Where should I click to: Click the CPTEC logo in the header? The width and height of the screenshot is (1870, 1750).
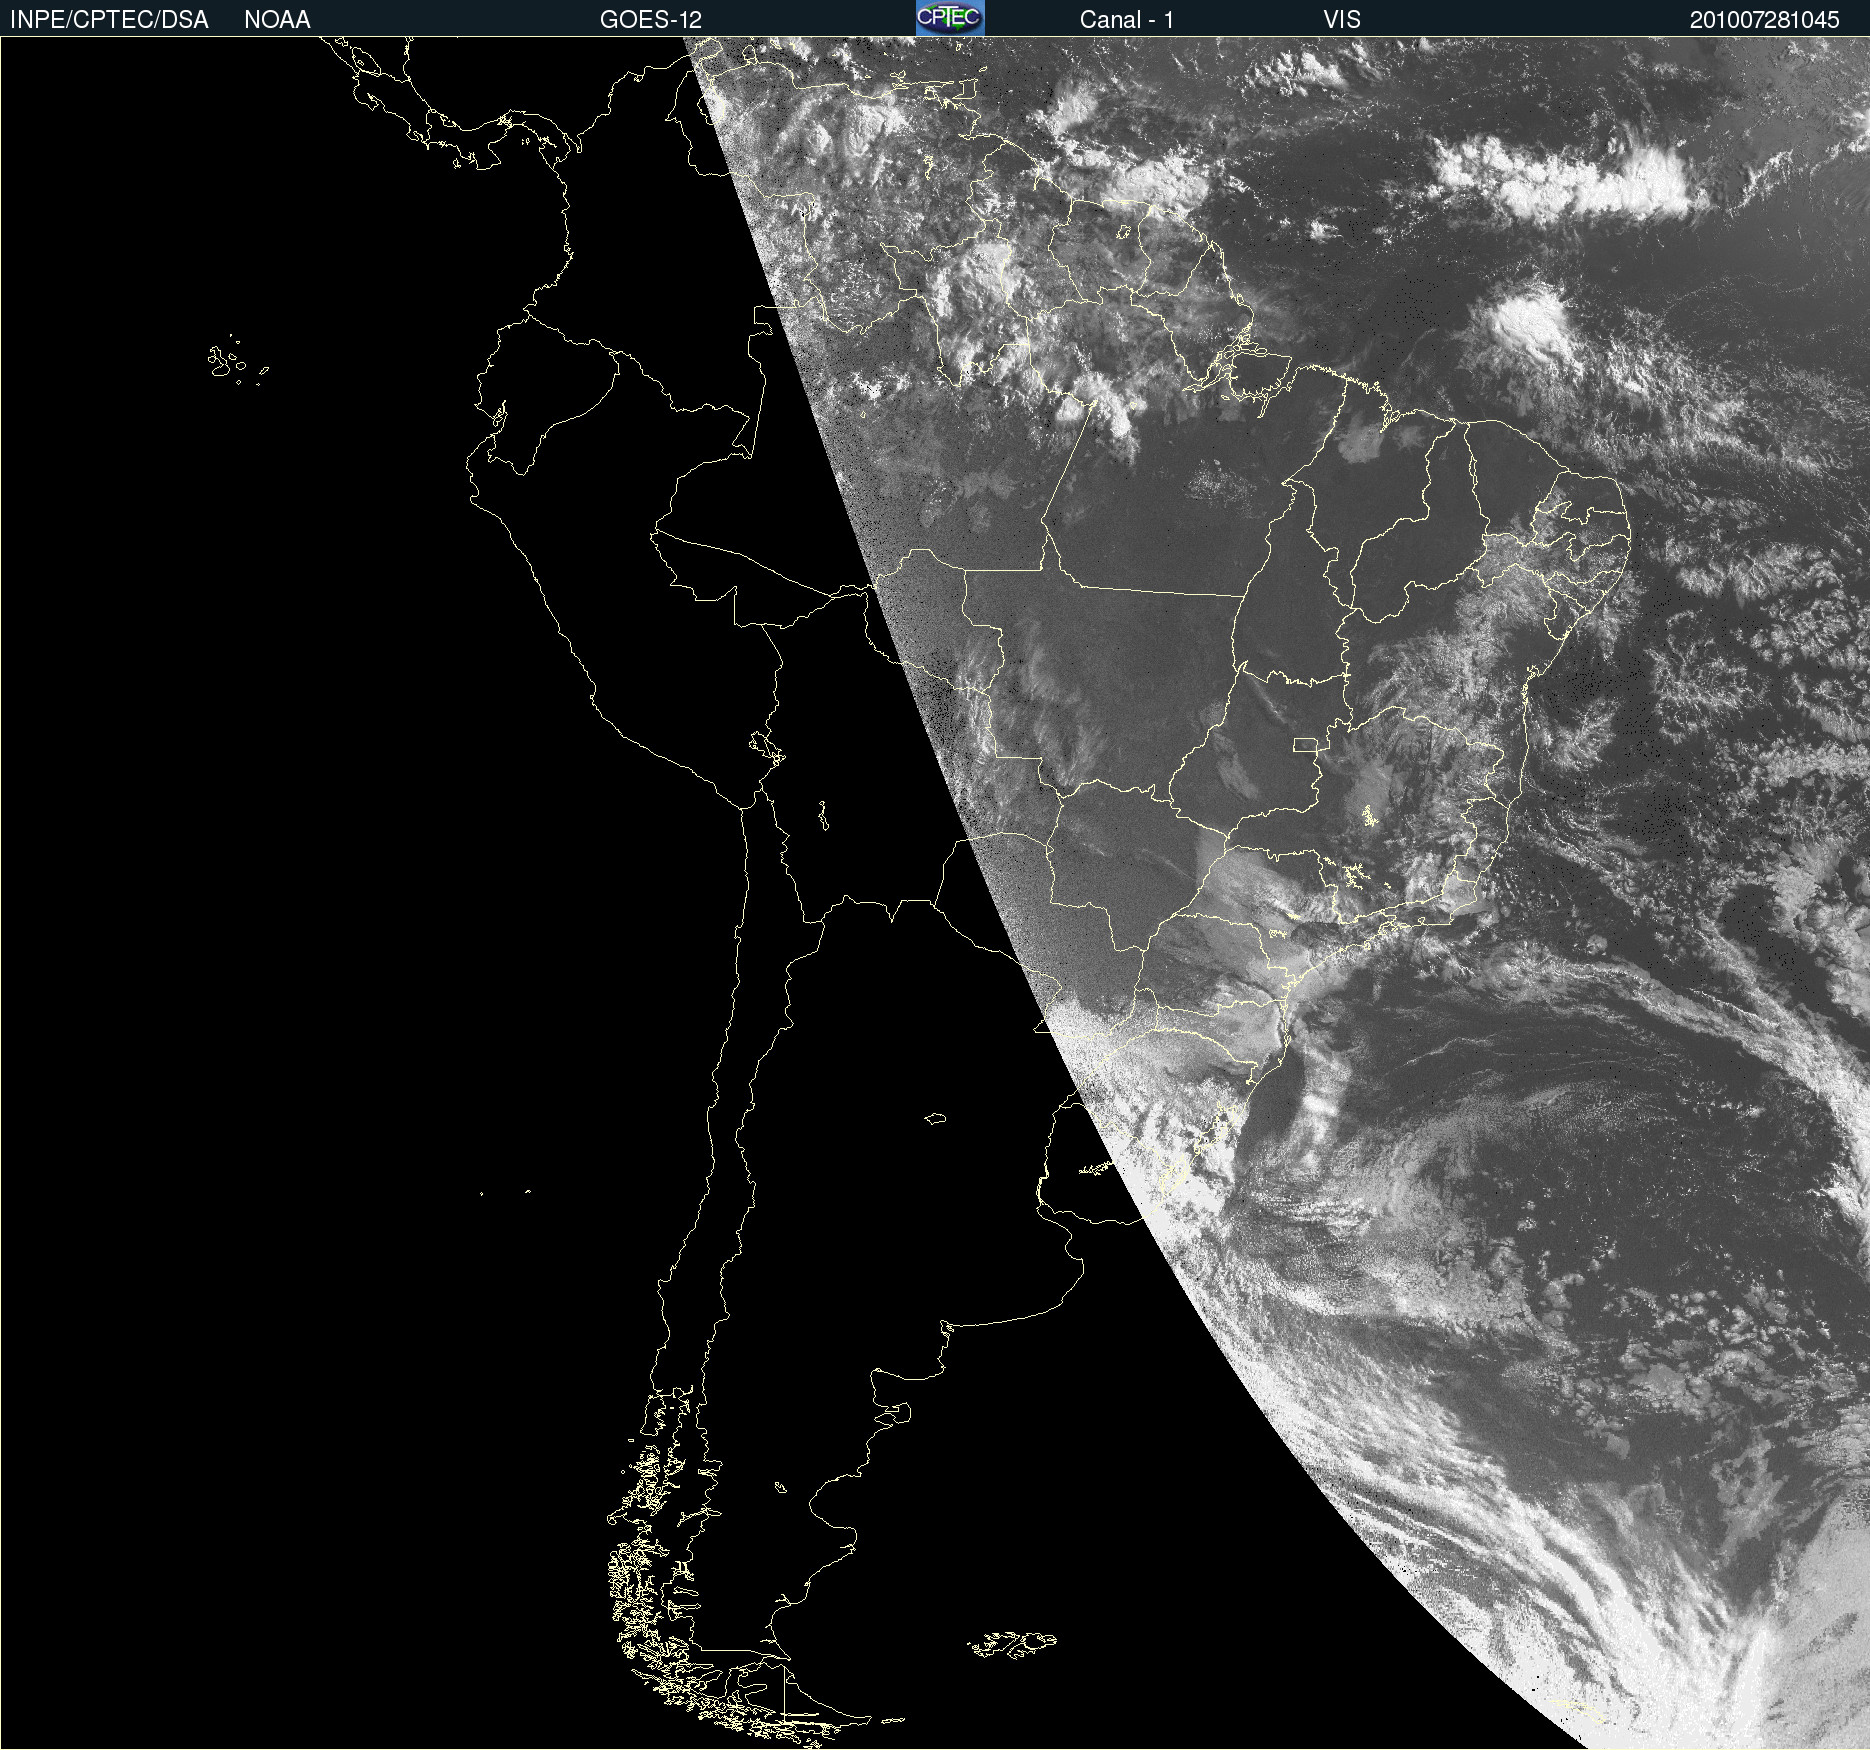[x=950, y=18]
